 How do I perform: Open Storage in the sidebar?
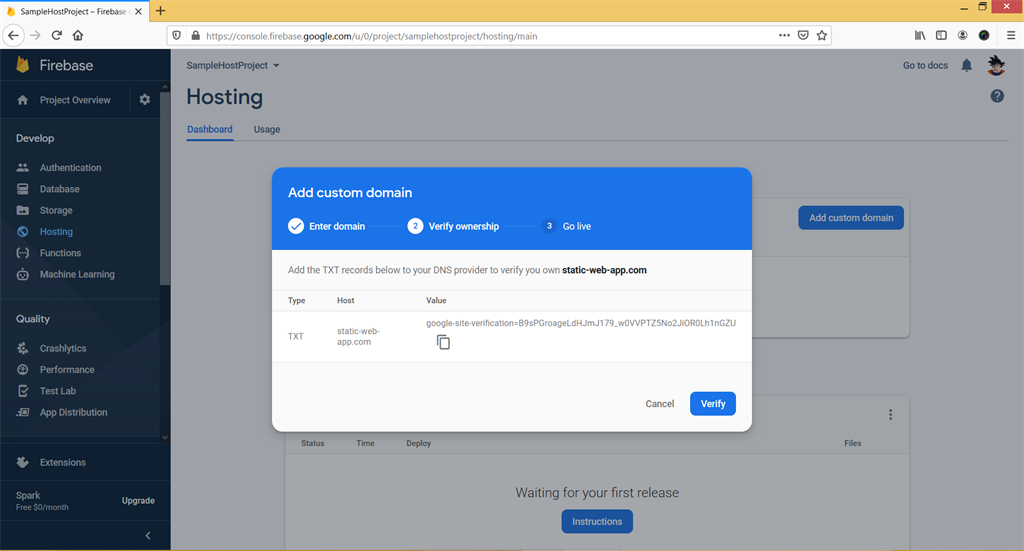pyautogui.click(x=56, y=210)
